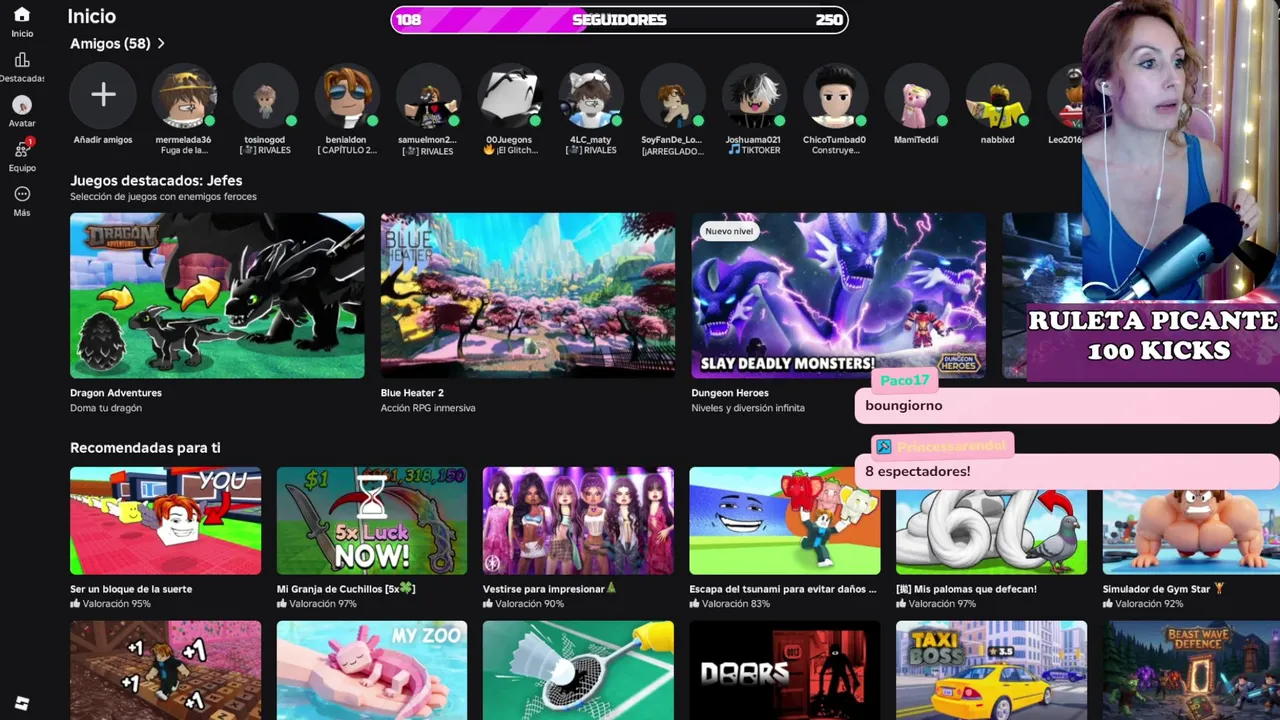Open the My Zoo axolotl game thumbnail

click(x=372, y=670)
